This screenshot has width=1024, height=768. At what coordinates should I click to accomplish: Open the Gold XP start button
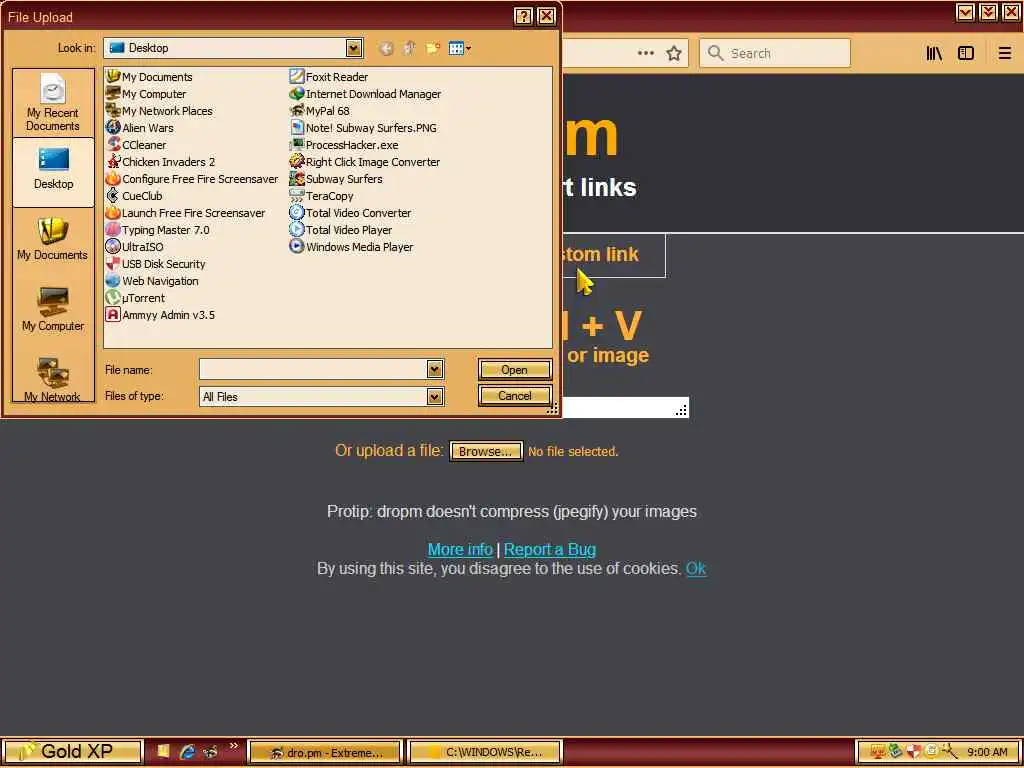coord(72,752)
